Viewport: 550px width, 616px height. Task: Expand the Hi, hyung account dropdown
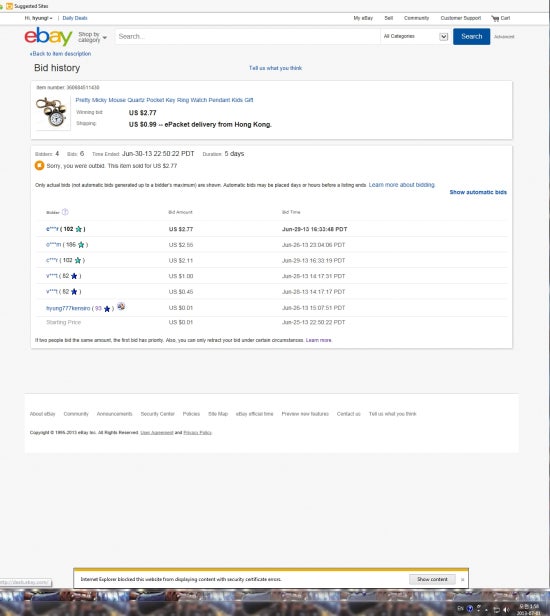coord(38,18)
